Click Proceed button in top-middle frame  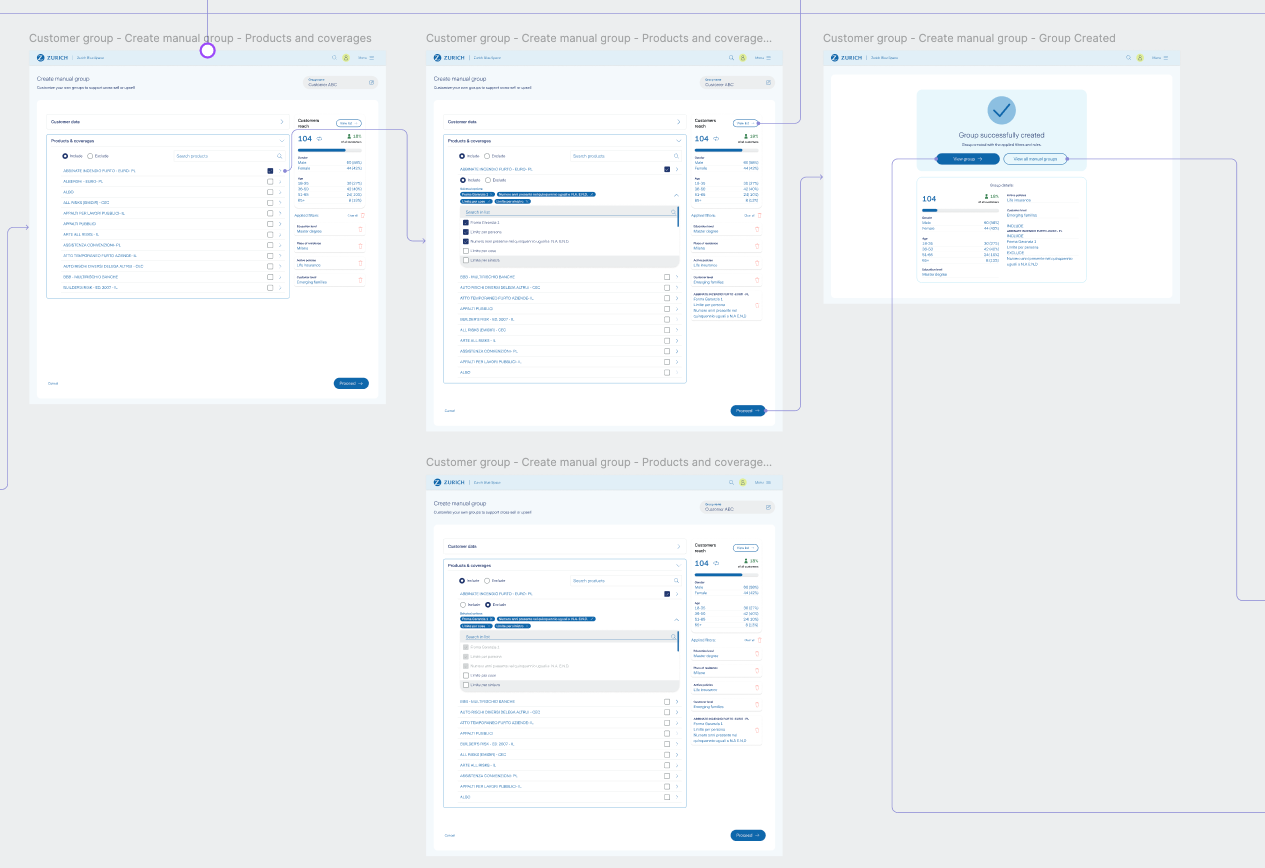click(748, 410)
